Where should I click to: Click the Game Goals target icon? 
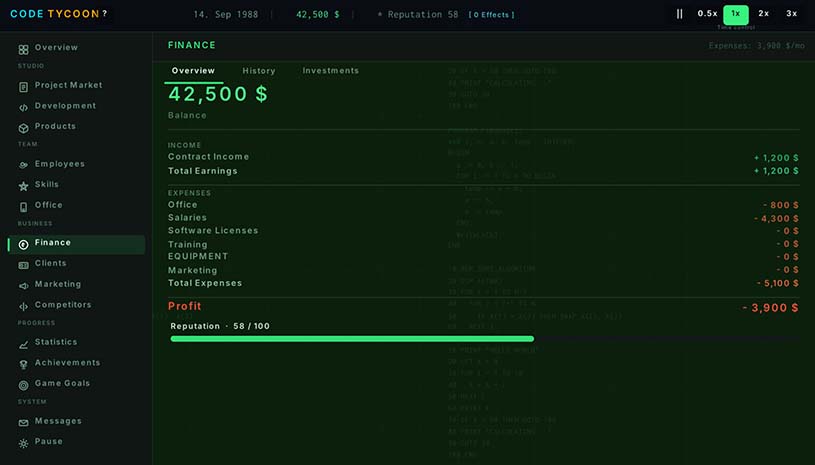(23, 385)
